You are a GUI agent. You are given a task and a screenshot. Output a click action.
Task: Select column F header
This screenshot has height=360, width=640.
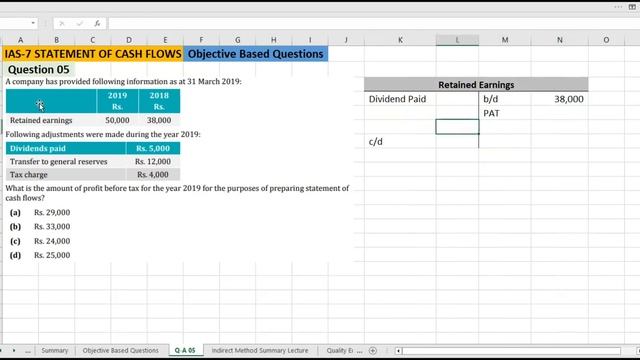[x=201, y=40]
